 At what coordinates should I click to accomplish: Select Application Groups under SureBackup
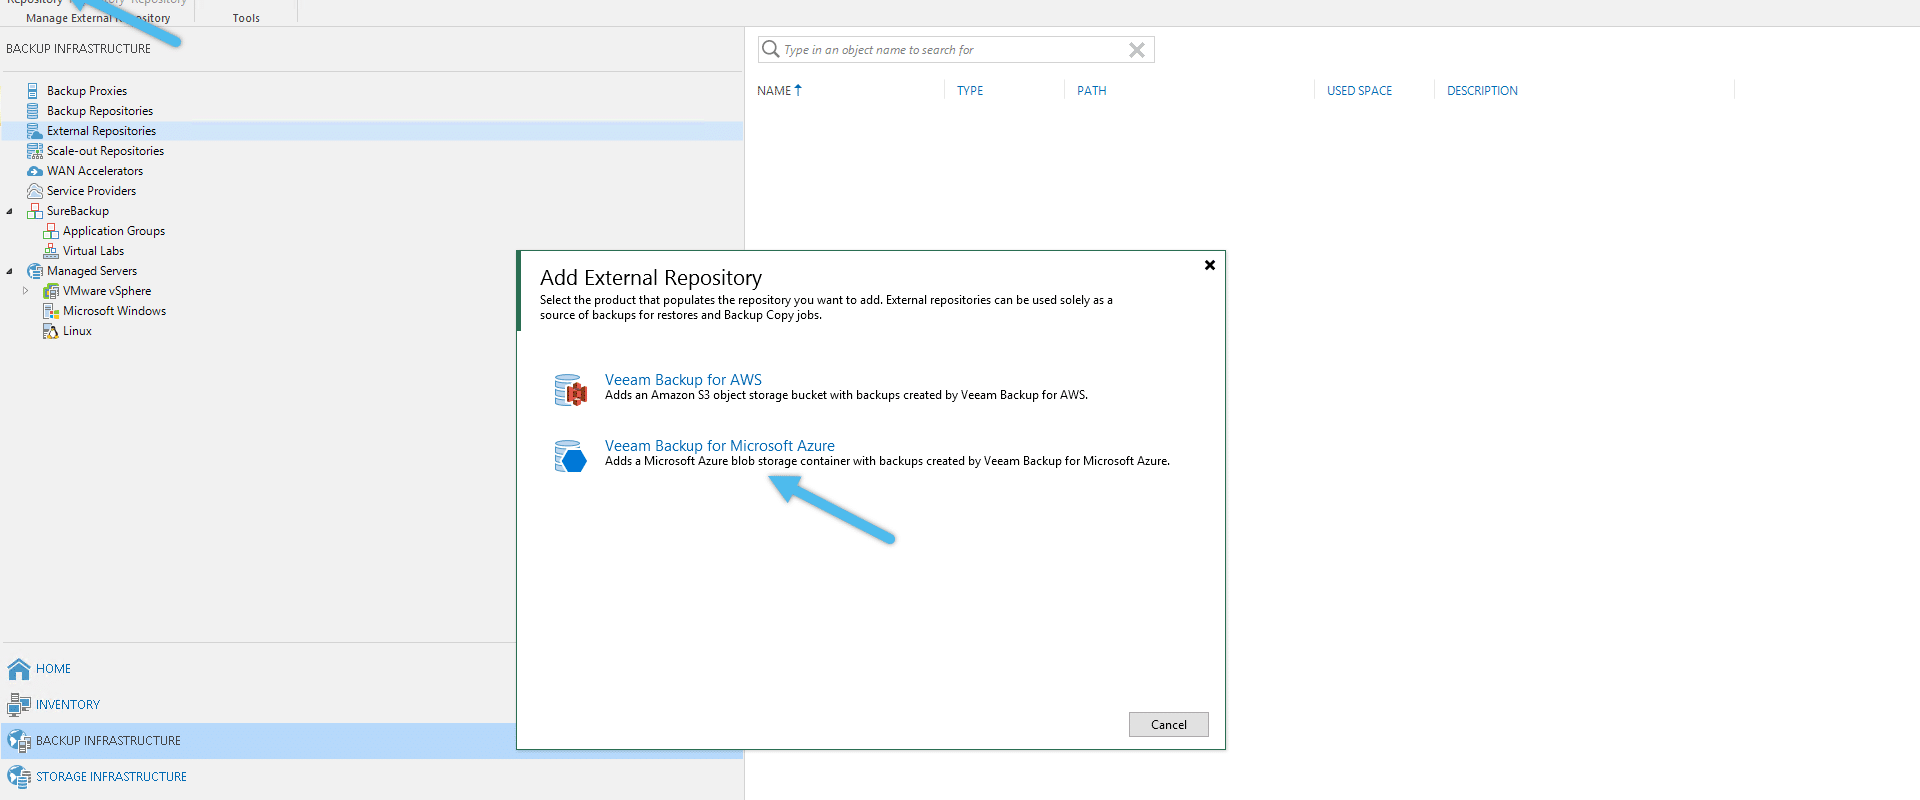114,231
